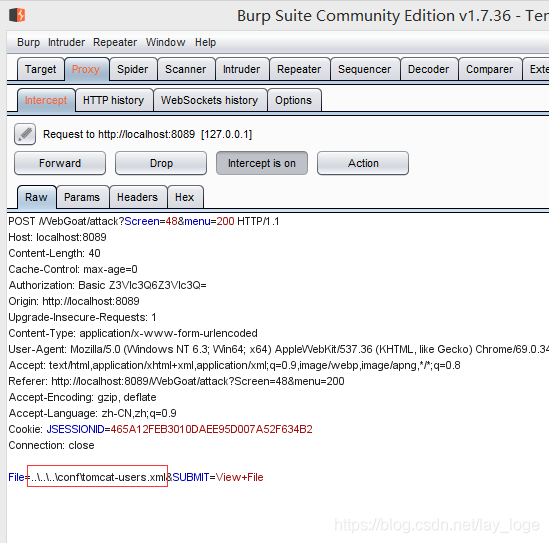Click the Origin header line
Image resolution: width=549 pixels, height=543 pixels.
[74, 301]
